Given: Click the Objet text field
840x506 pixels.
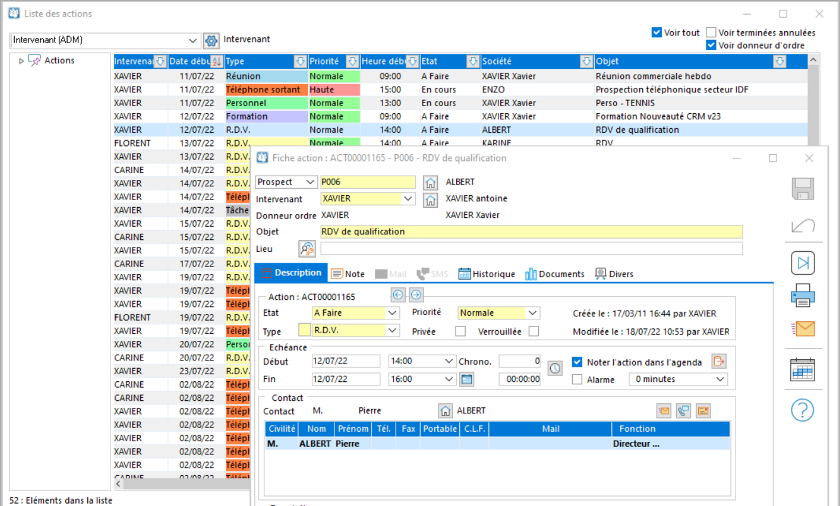Looking at the screenshot, I should (531, 232).
